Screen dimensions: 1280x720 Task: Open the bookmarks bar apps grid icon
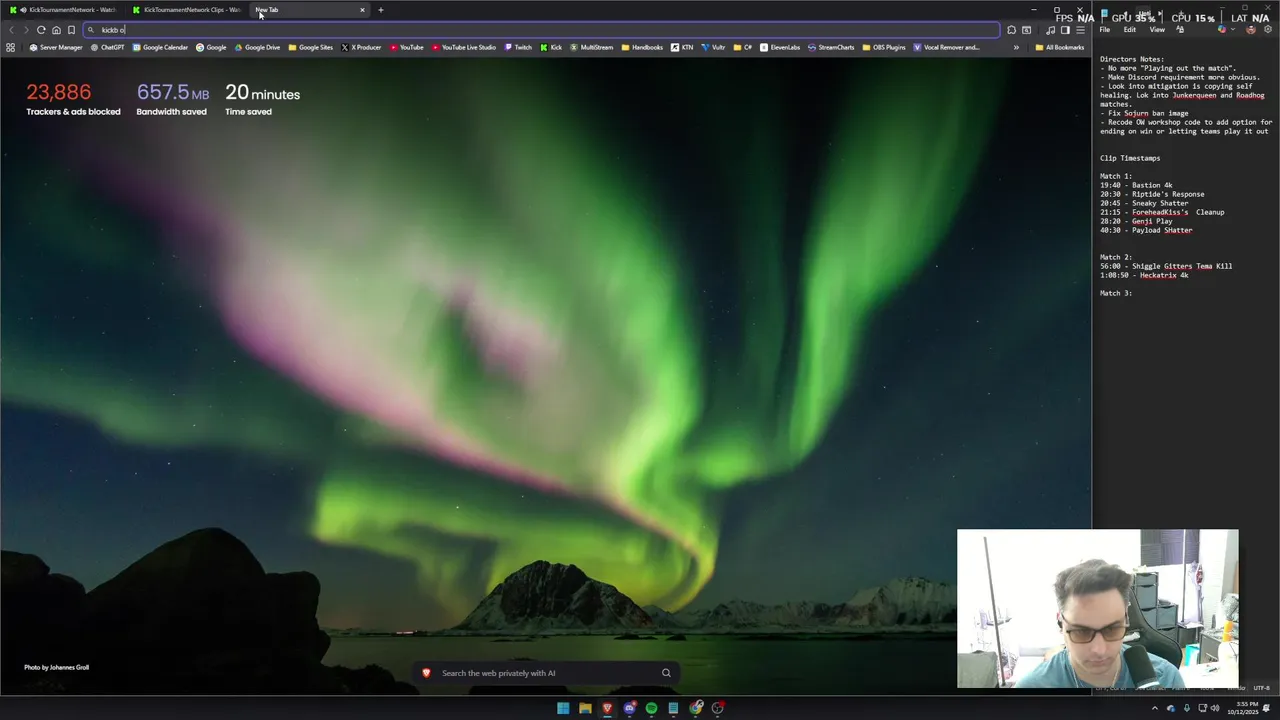click(11, 47)
